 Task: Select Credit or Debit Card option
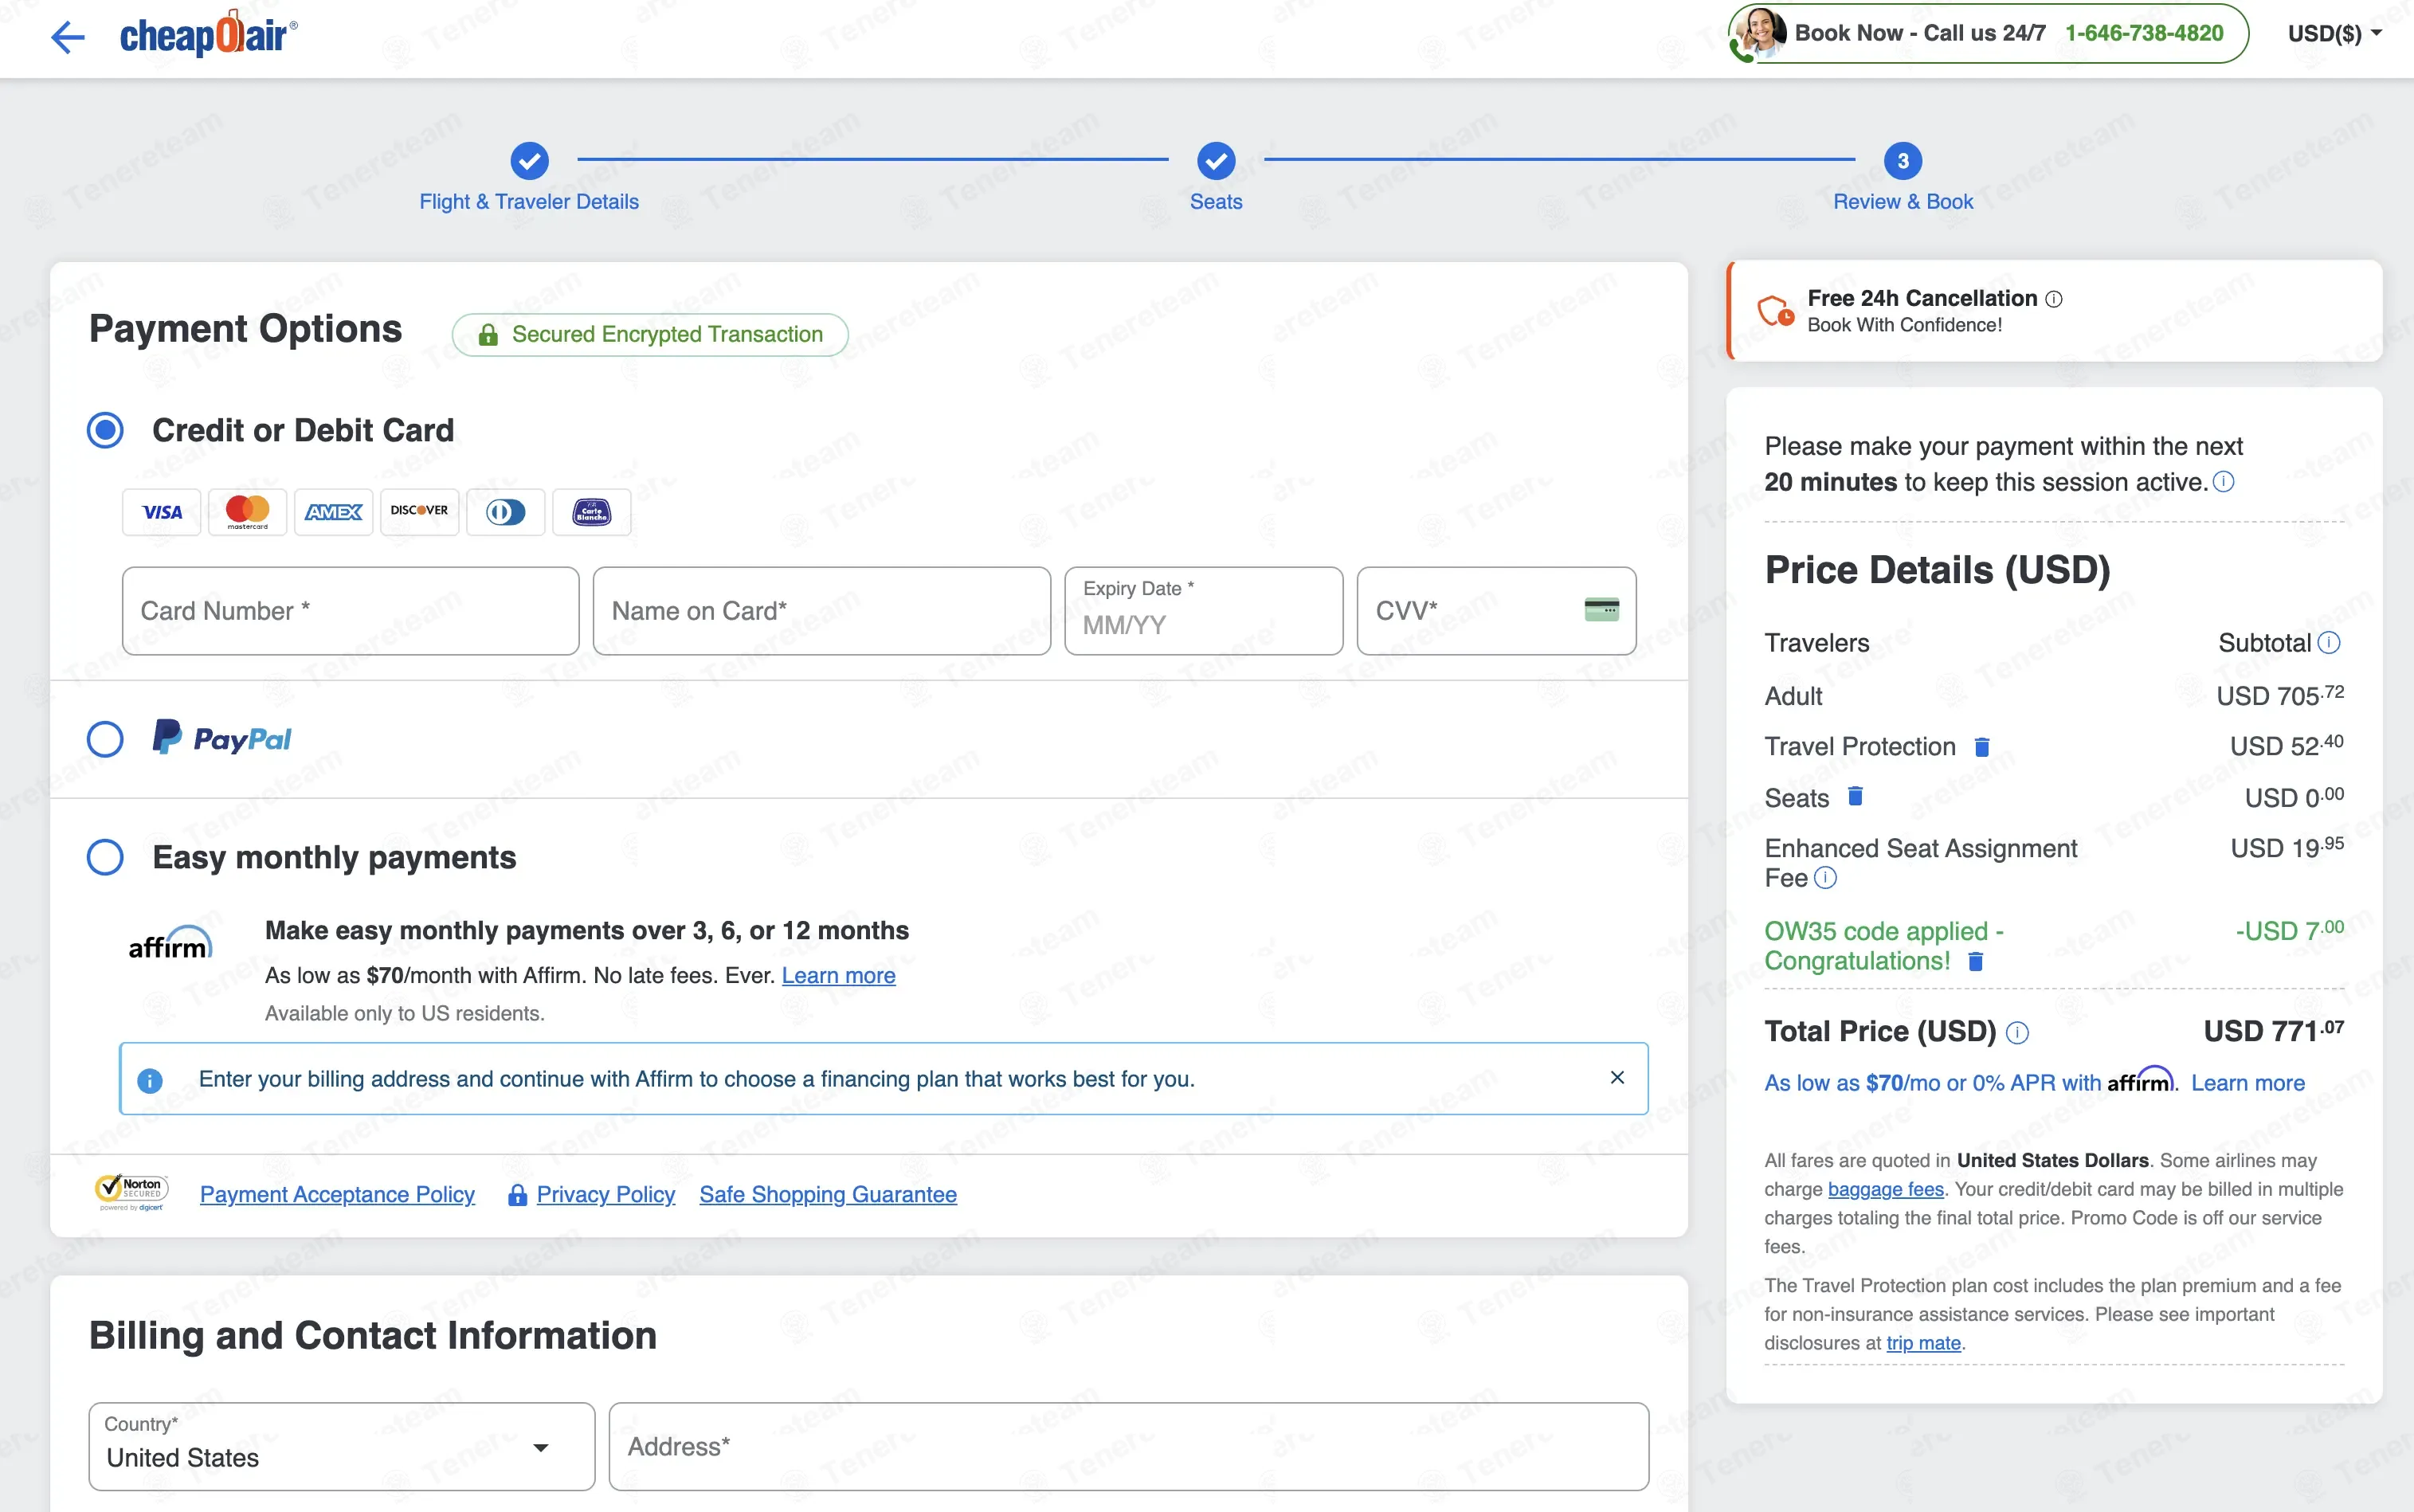[106, 430]
